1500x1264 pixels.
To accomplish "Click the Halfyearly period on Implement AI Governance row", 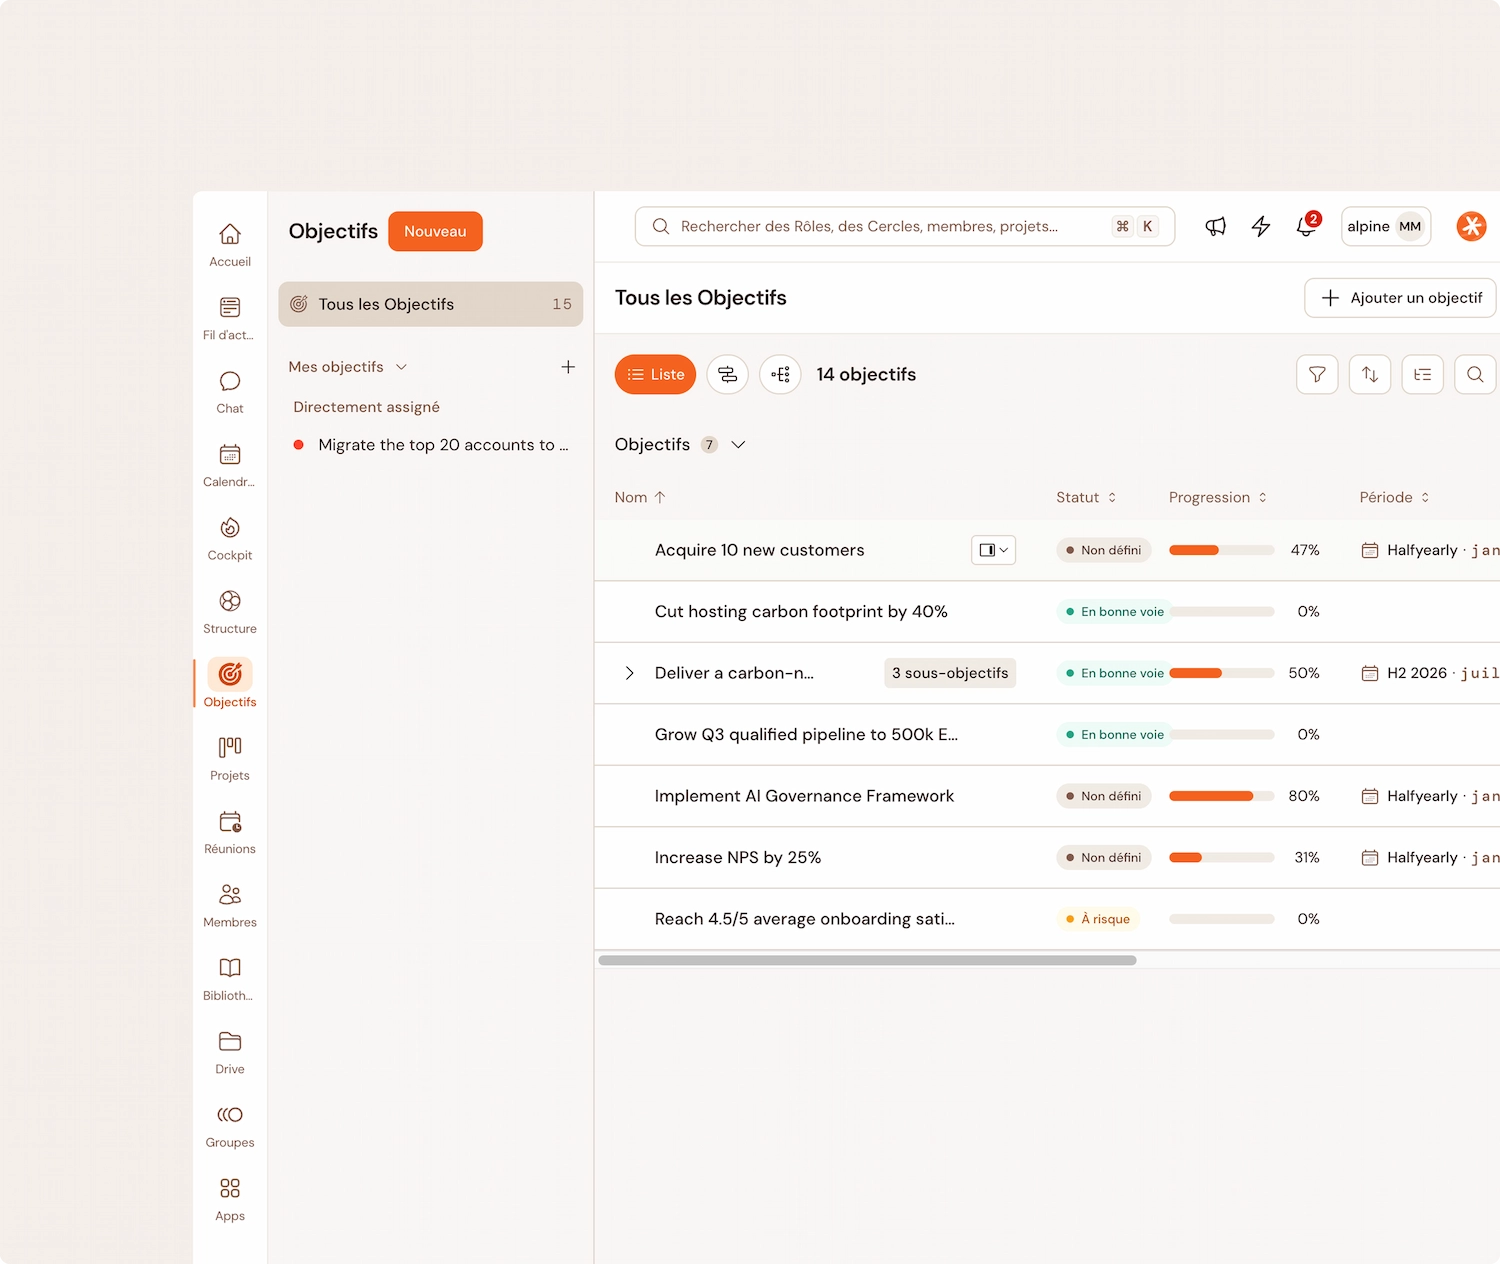I will 1430,796.
